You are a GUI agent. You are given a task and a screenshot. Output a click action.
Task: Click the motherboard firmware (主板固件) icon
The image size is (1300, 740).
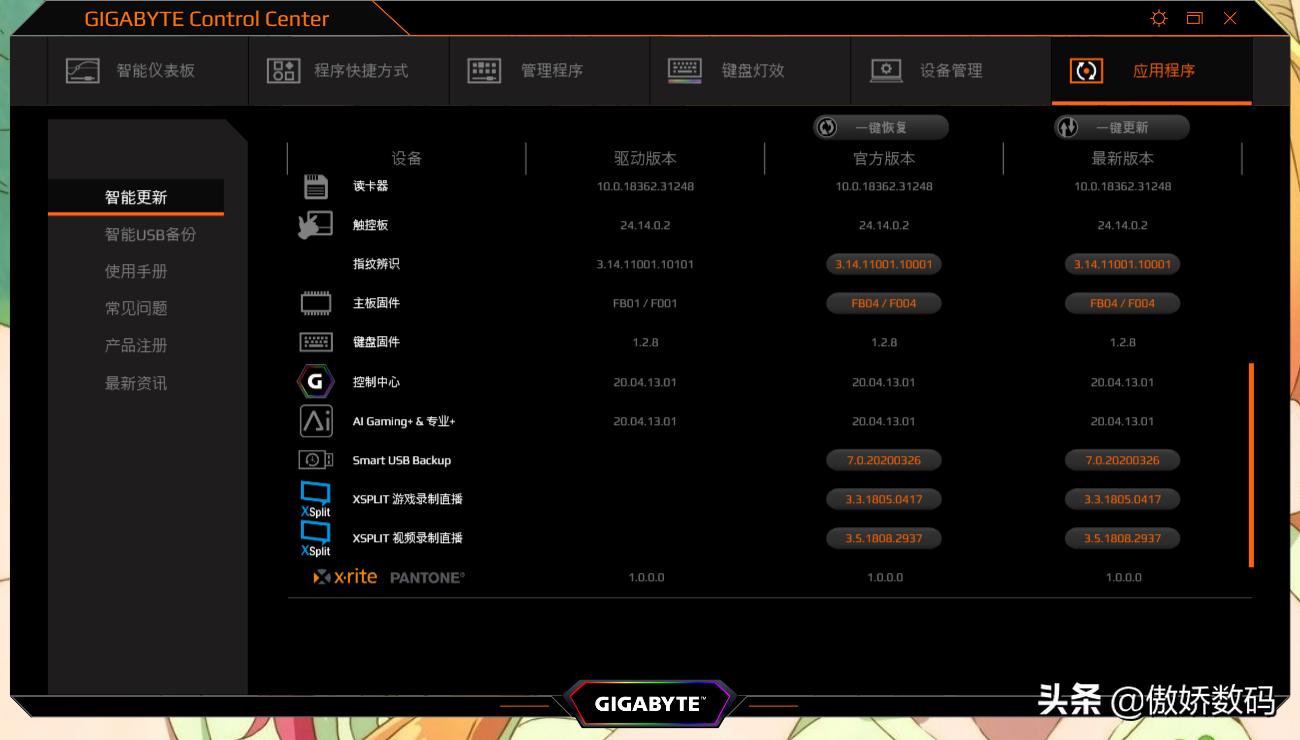316,302
